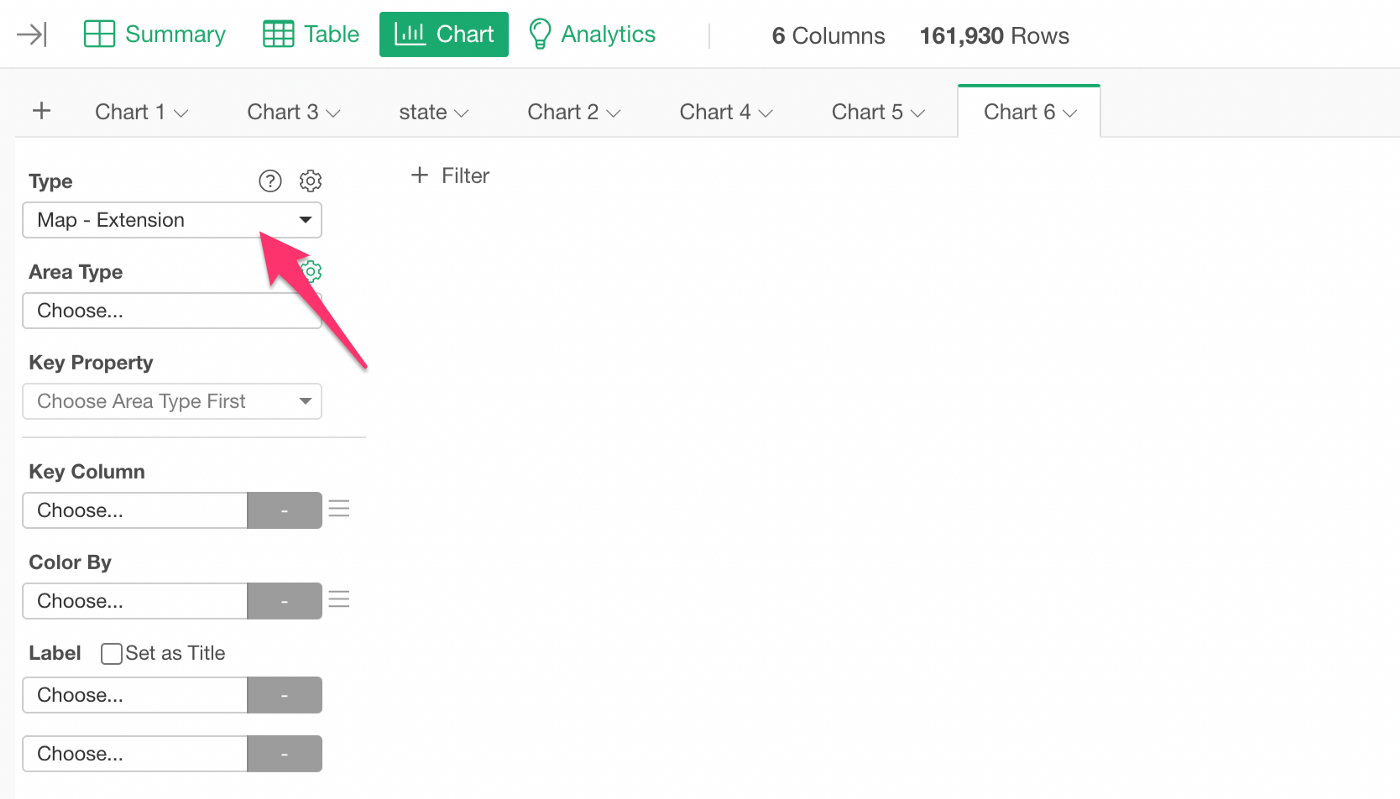Click the plus icon next to Filter
Viewport: 1400px width, 799px height.
(x=420, y=176)
